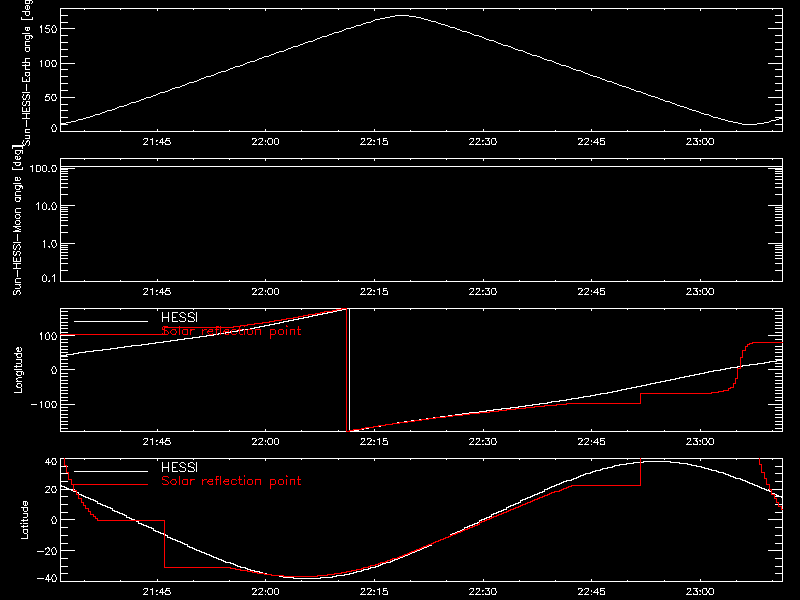Click the 0 tick on Longitude plot
Screen dimensions: 800x600
[x=54, y=370]
